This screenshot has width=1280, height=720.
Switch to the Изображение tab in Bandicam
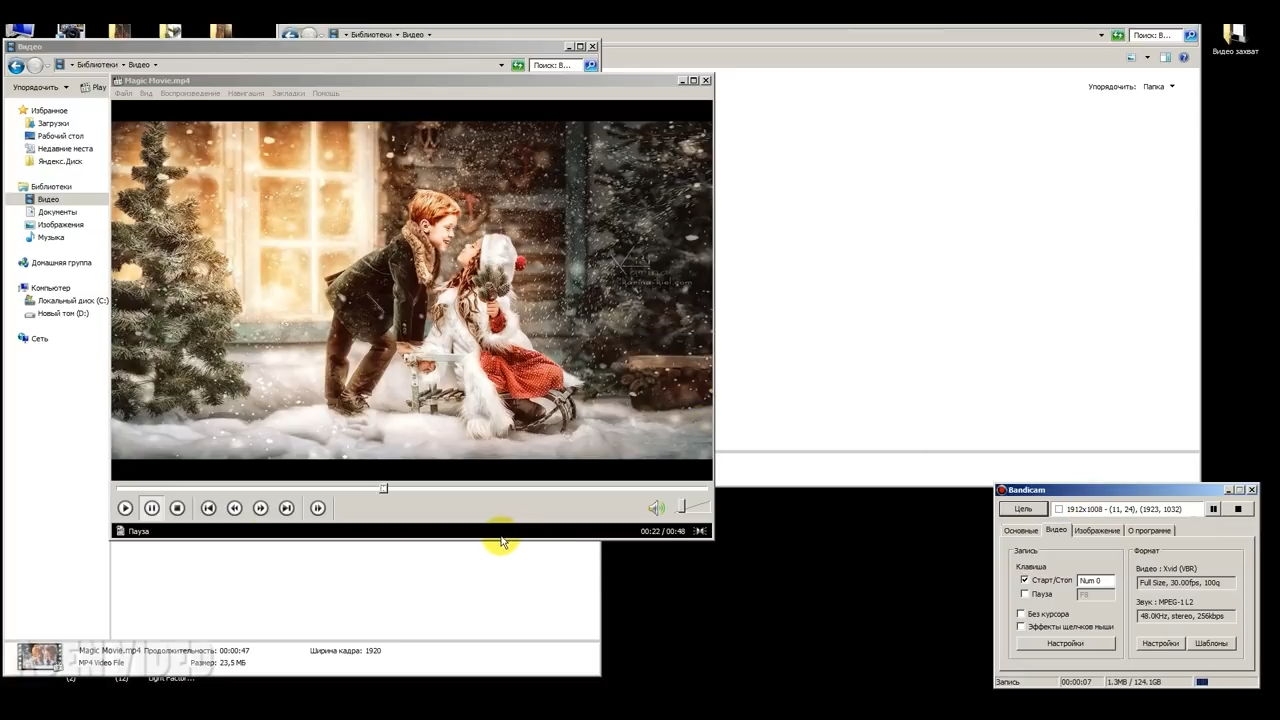pos(1098,530)
